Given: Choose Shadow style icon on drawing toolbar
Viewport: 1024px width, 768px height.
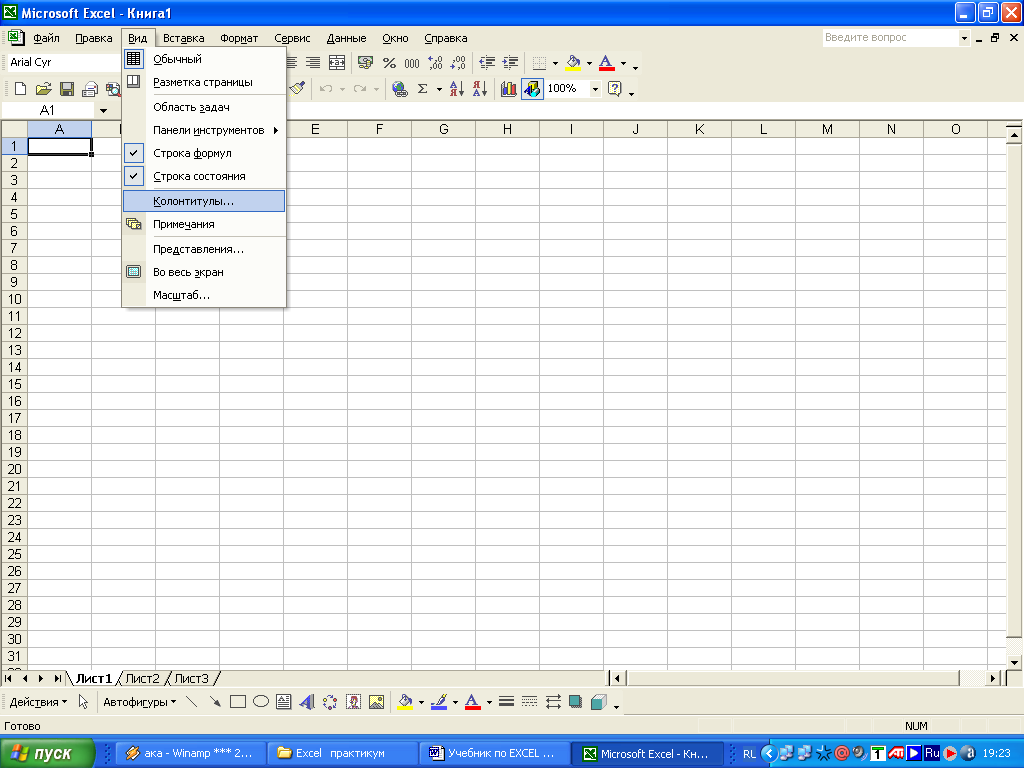Looking at the screenshot, I should (x=575, y=702).
